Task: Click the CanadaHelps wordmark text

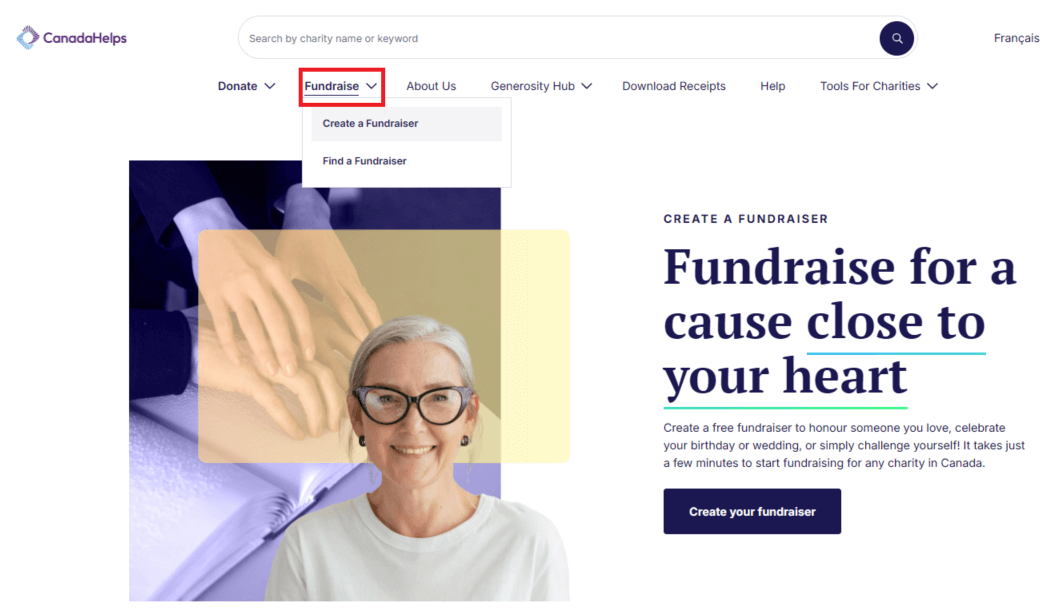Action: pyautogui.click(x=85, y=38)
